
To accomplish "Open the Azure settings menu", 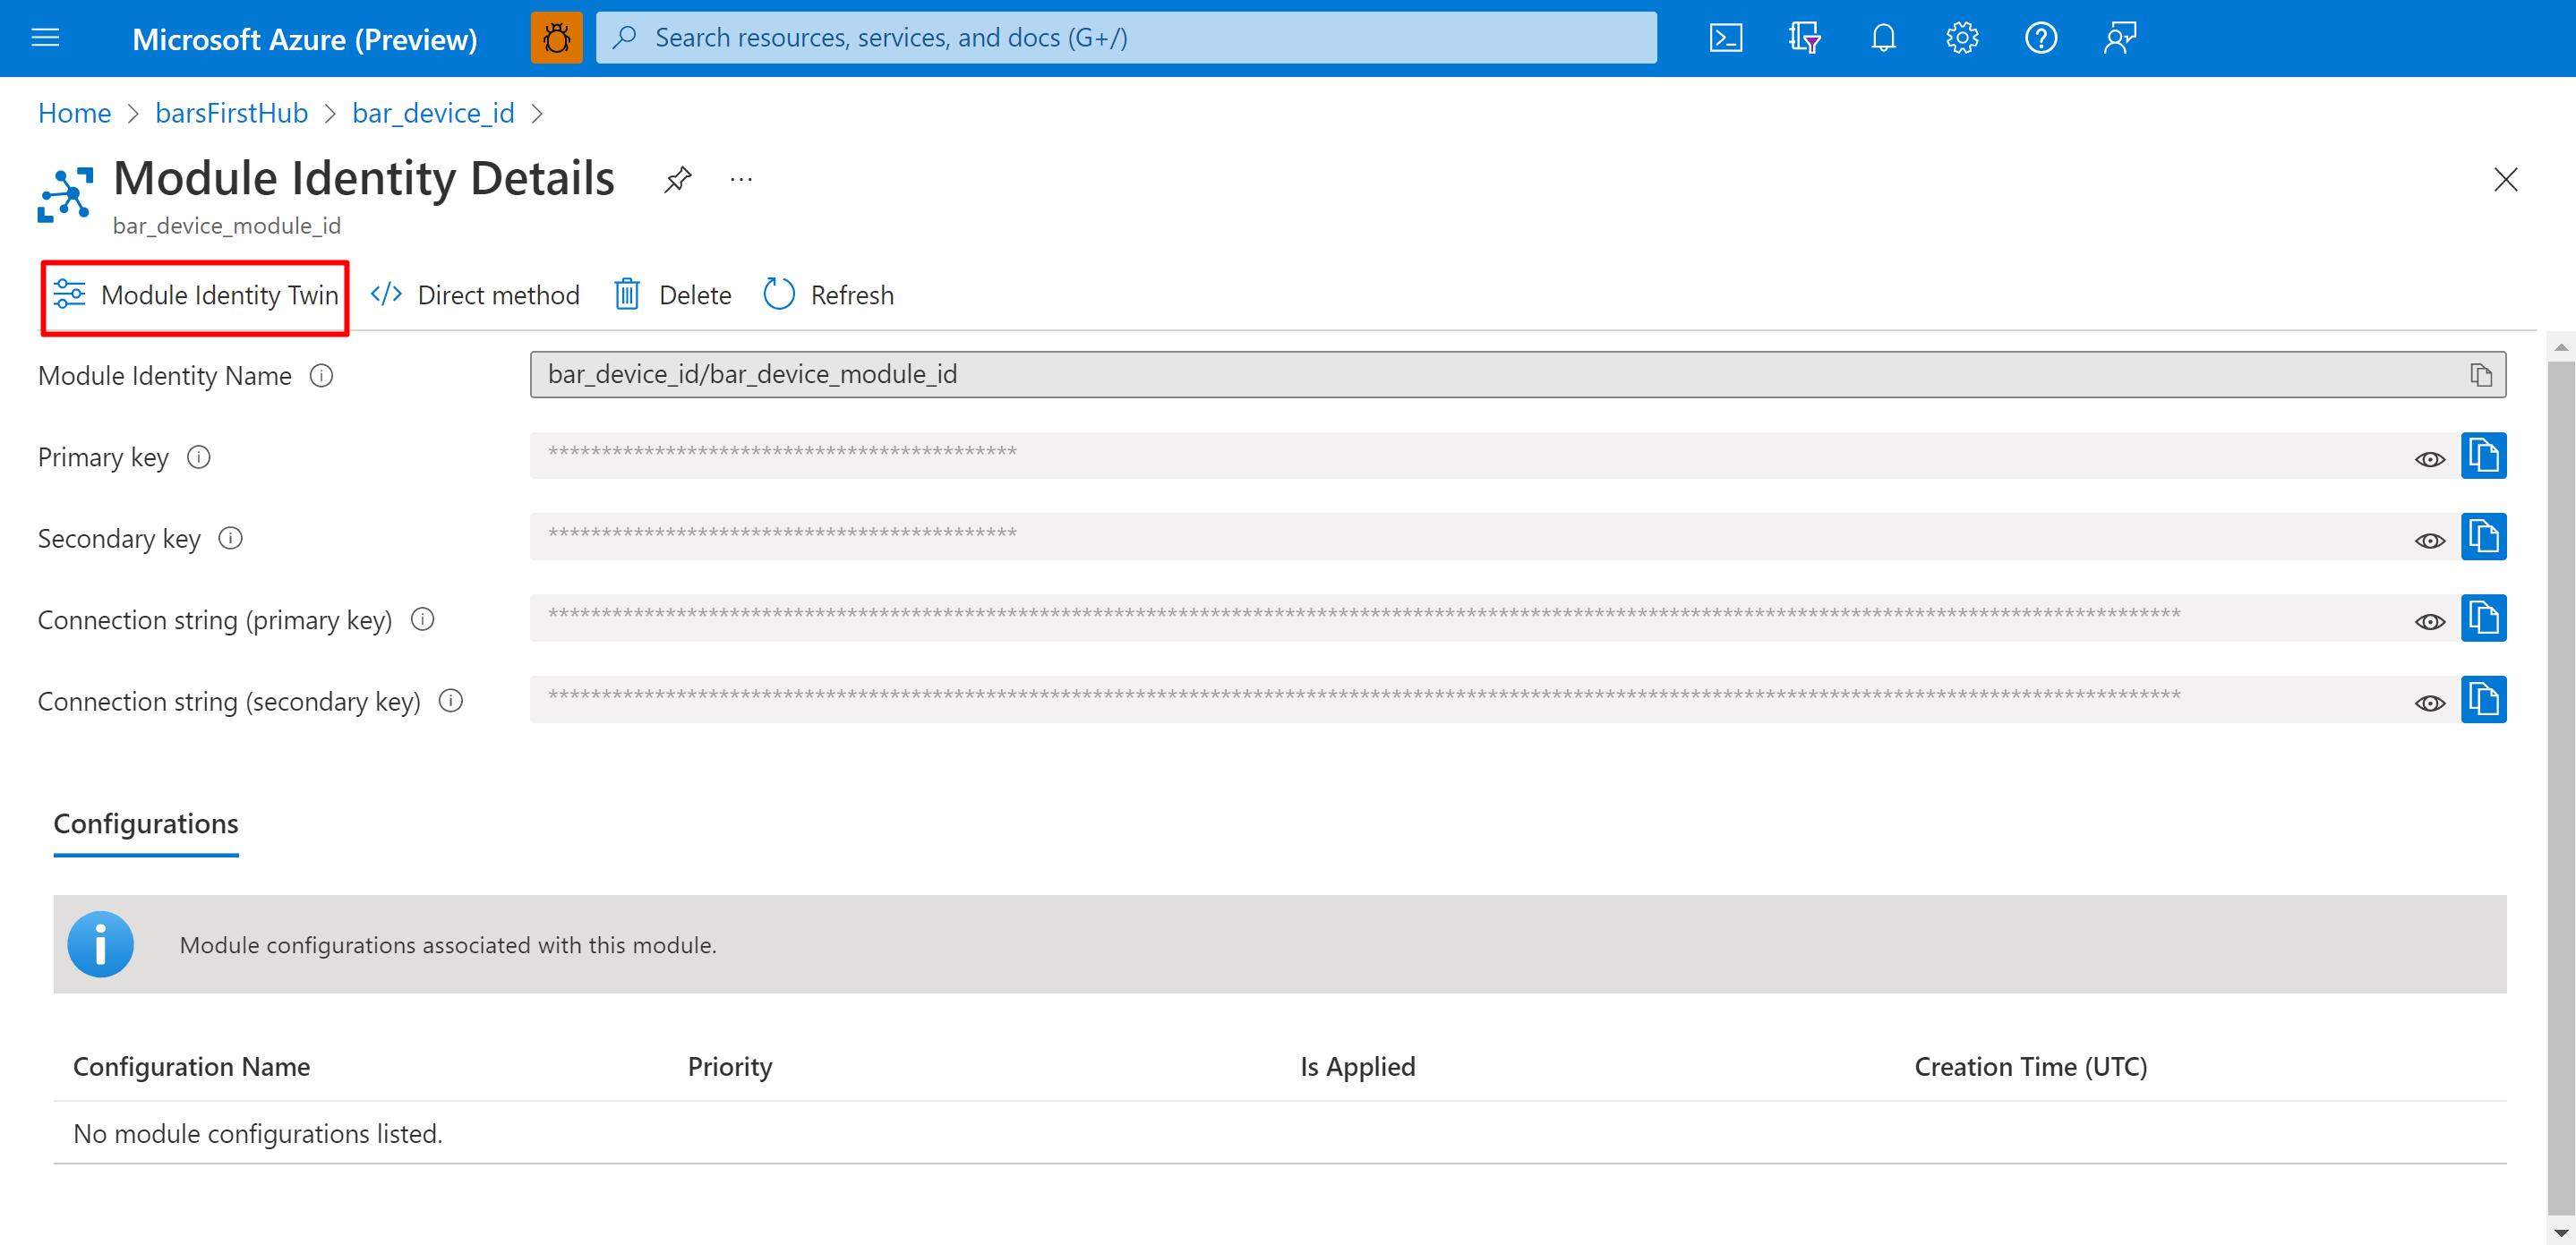I will click(1956, 36).
